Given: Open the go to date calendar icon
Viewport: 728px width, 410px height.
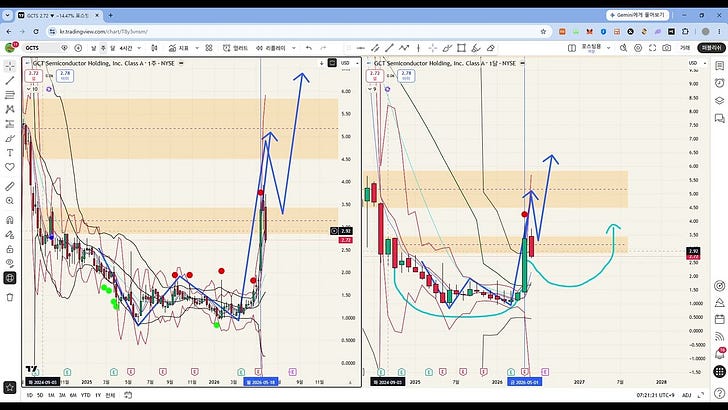Looking at the screenshot, I should click(128, 395).
